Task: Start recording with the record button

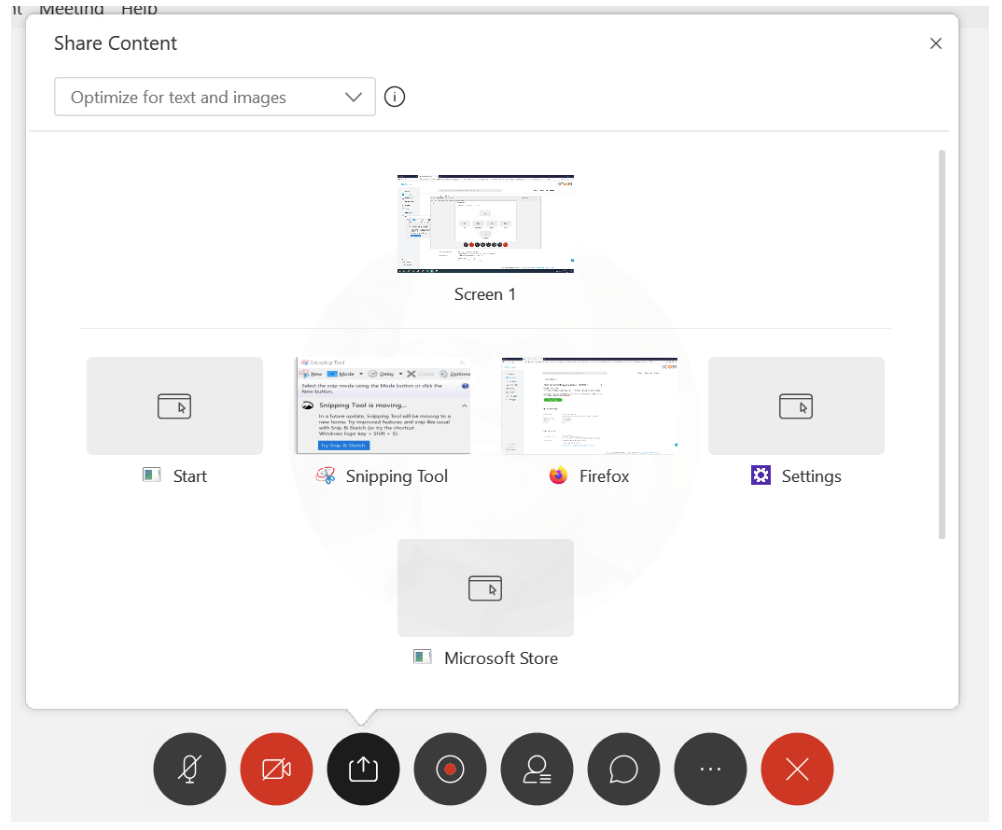Action: click(x=450, y=769)
